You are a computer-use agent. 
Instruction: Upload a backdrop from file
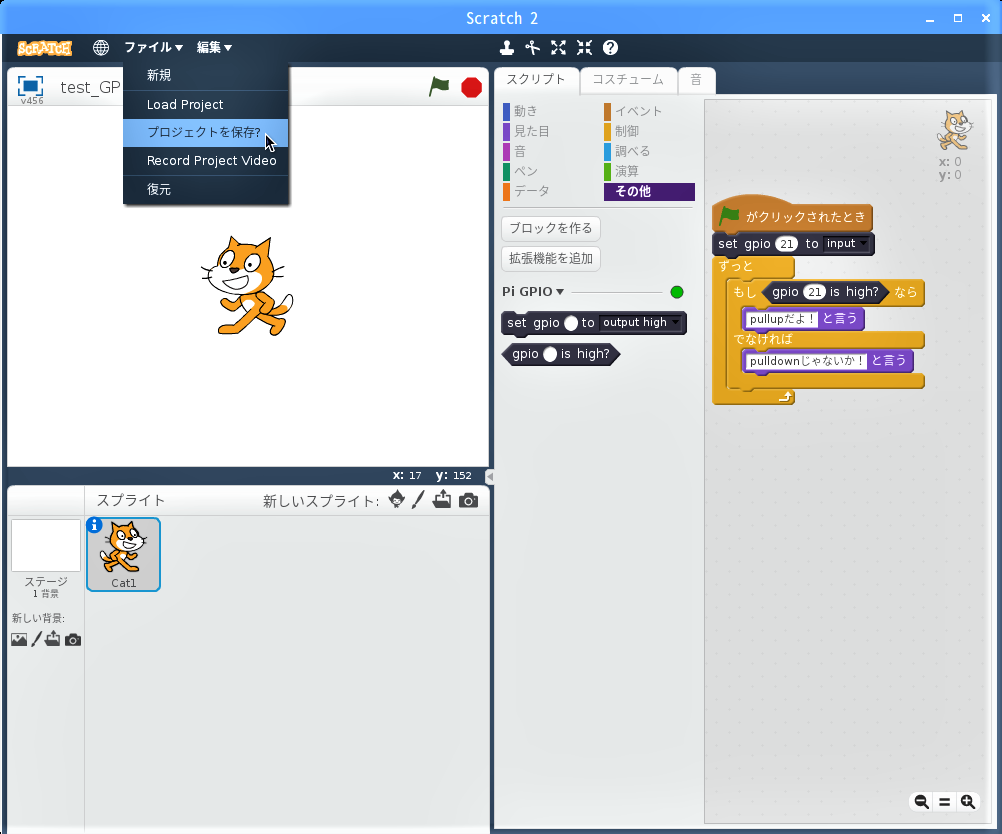click(52, 639)
